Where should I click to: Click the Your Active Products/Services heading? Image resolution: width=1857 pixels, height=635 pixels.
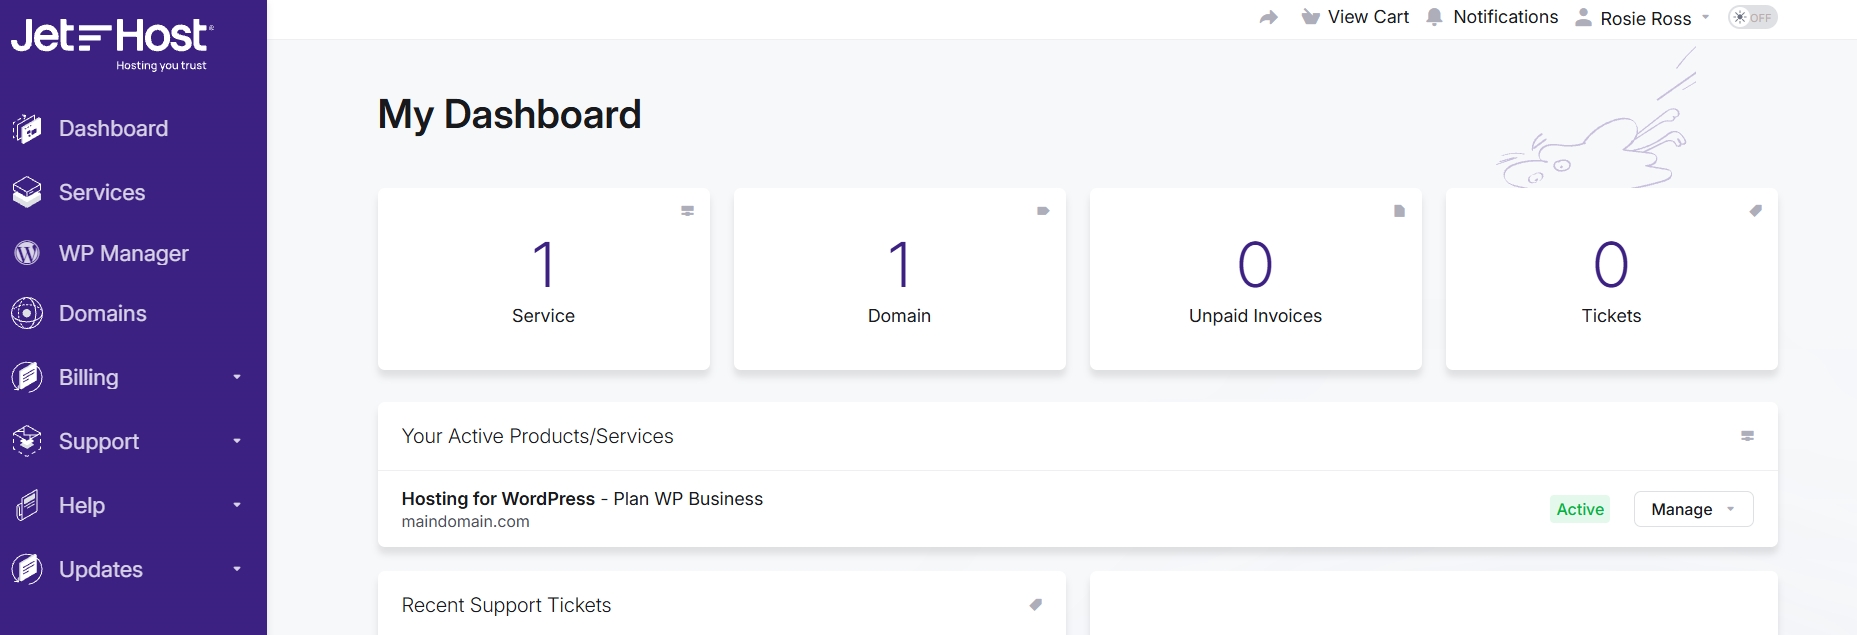538,436
